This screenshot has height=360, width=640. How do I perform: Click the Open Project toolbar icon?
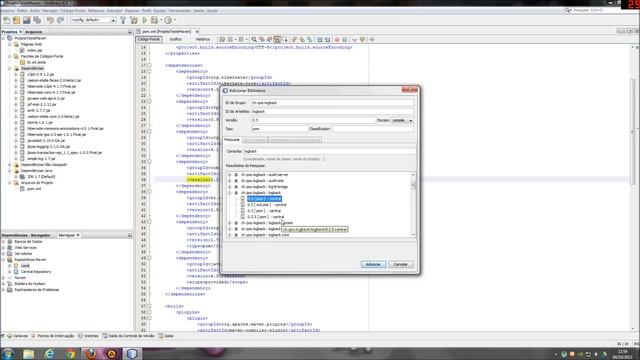pyautogui.click(x=27, y=20)
